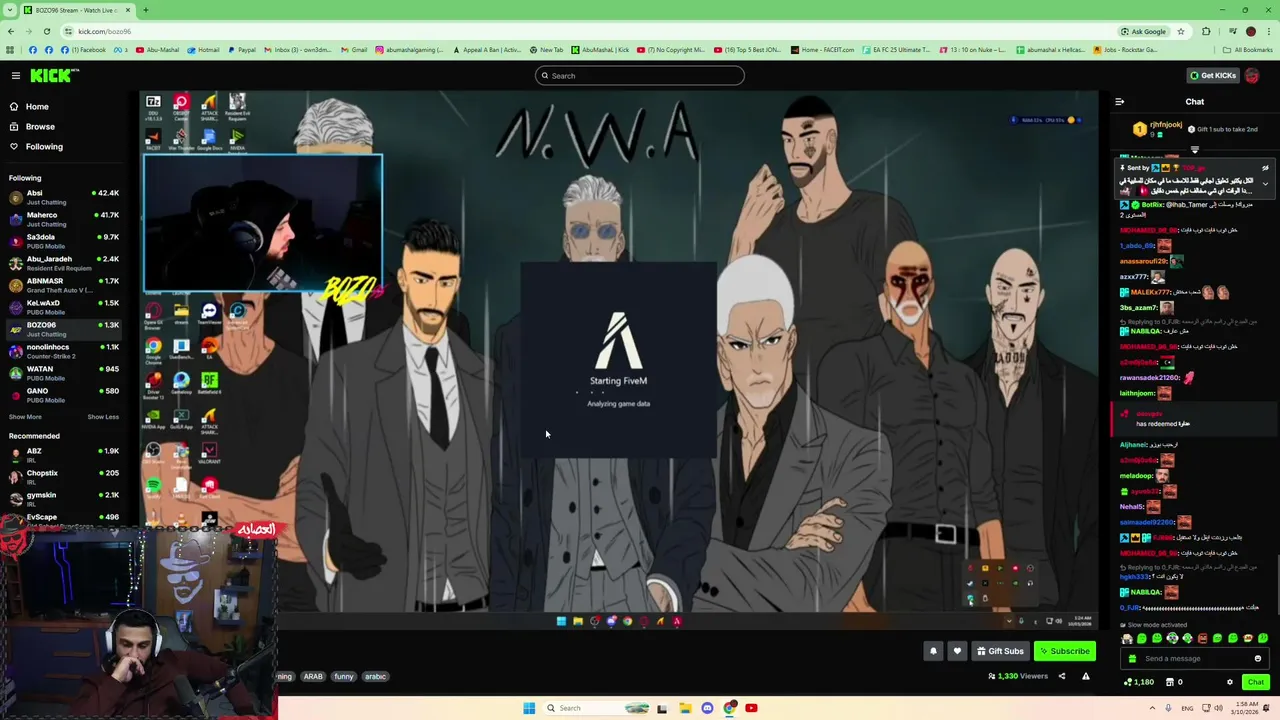
Task: Open gymskin recommended channel
Action: tap(64, 499)
